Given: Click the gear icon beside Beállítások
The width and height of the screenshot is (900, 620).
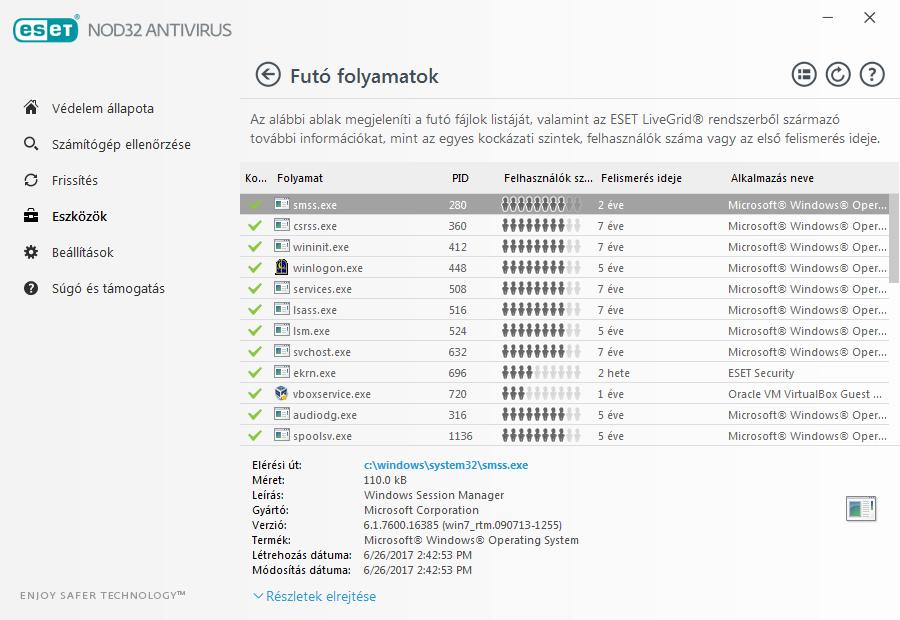Looking at the screenshot, I should [31, 252].
